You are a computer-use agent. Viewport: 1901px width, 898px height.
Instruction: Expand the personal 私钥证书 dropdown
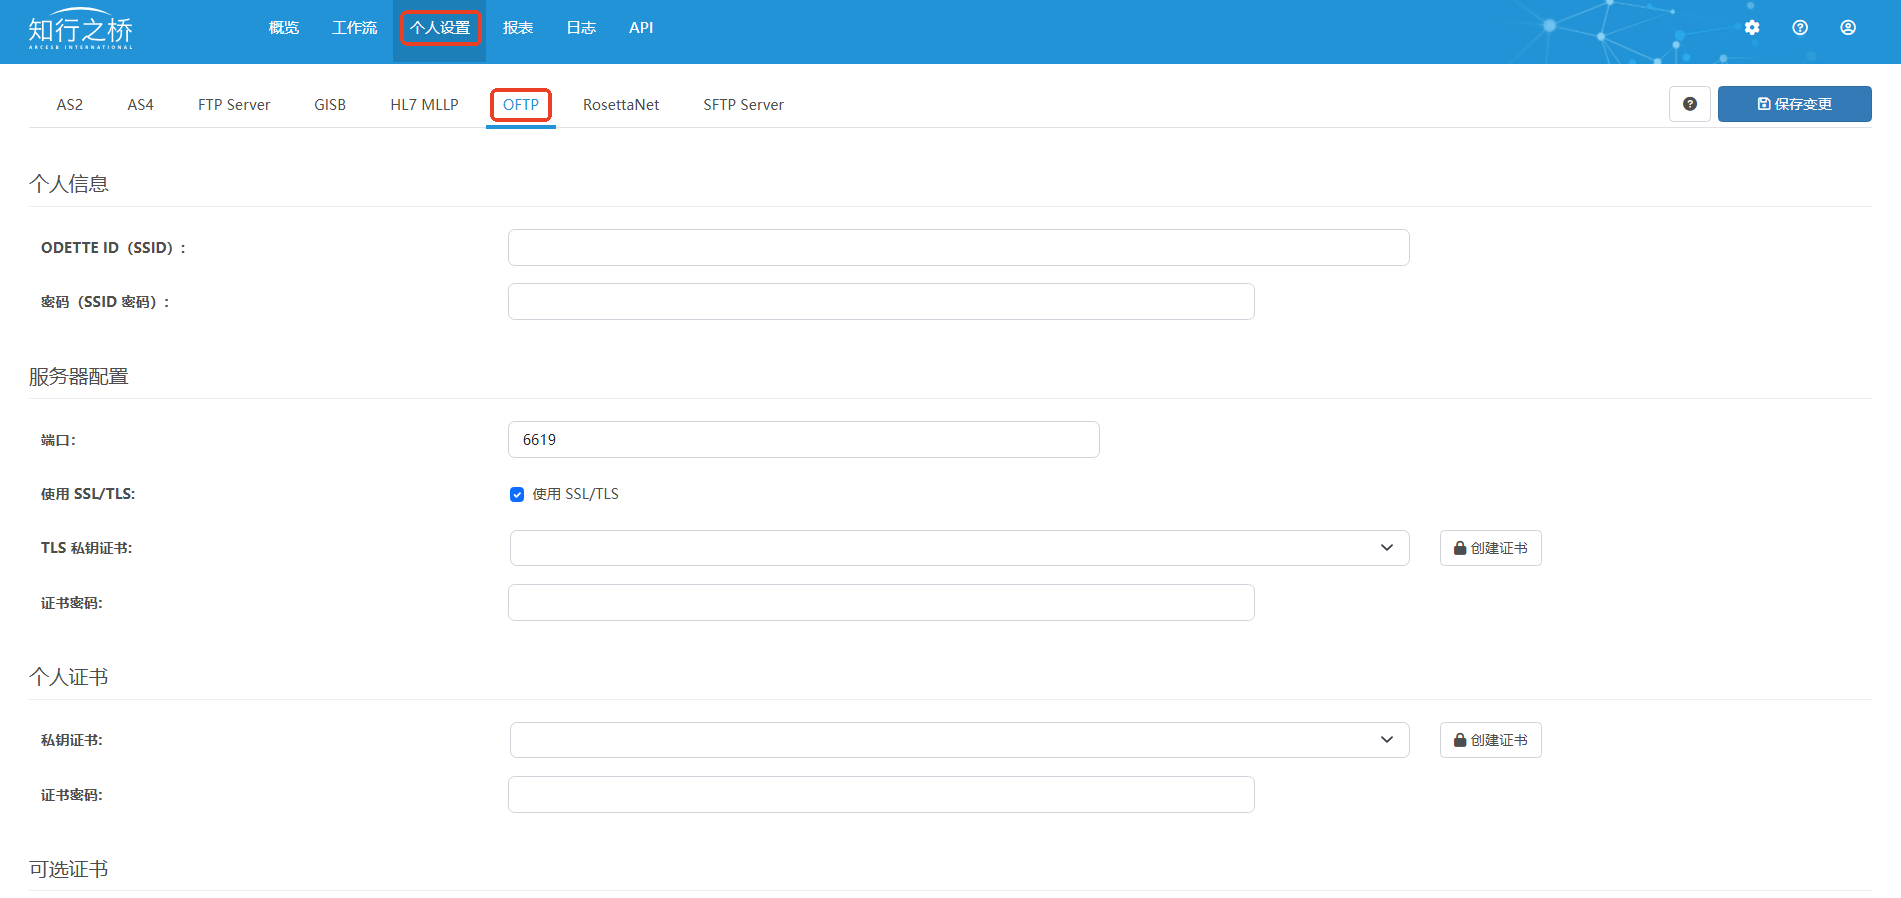click(960, 740)
